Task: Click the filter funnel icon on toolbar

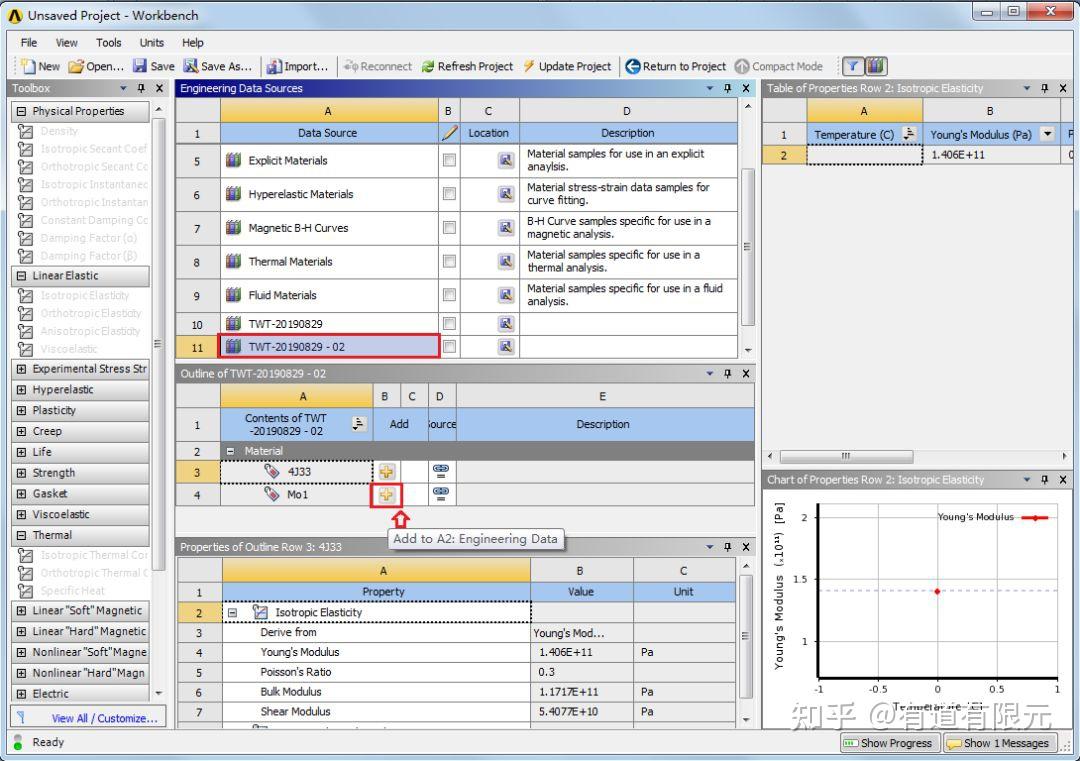Action: click(x=853, y=66)
